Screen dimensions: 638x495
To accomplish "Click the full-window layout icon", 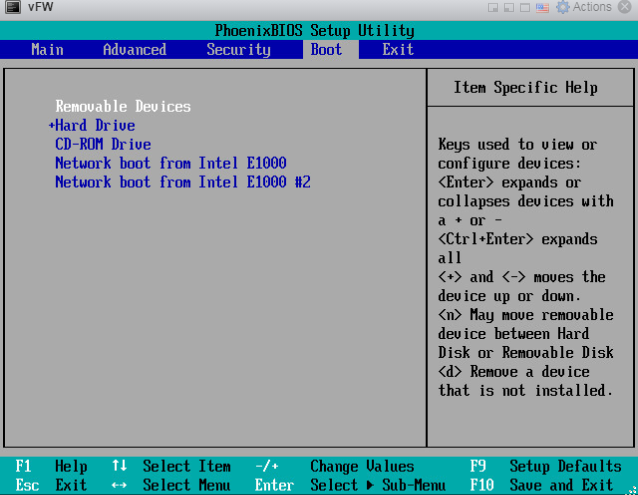I will click(525, 8).
